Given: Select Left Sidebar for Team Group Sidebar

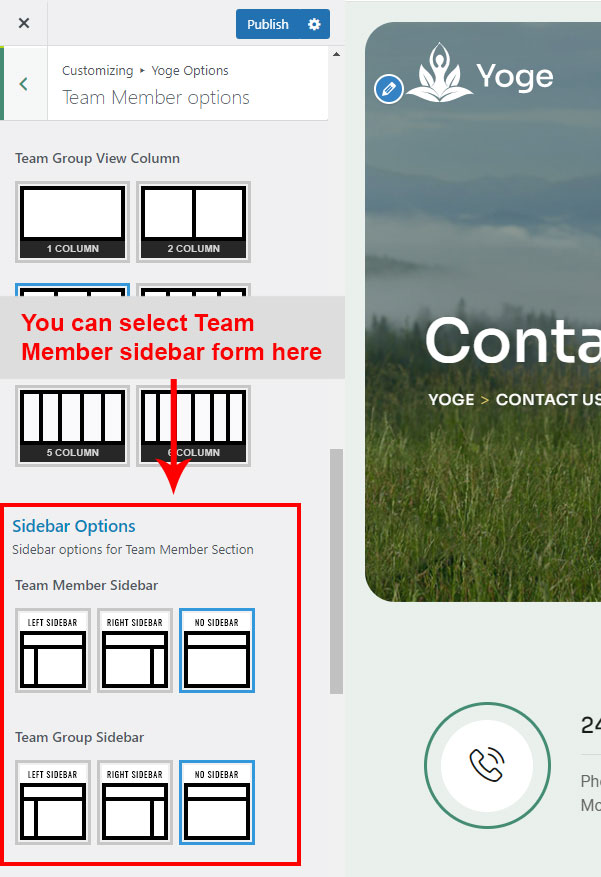Looking at the screenshot, I should point(53,802).
